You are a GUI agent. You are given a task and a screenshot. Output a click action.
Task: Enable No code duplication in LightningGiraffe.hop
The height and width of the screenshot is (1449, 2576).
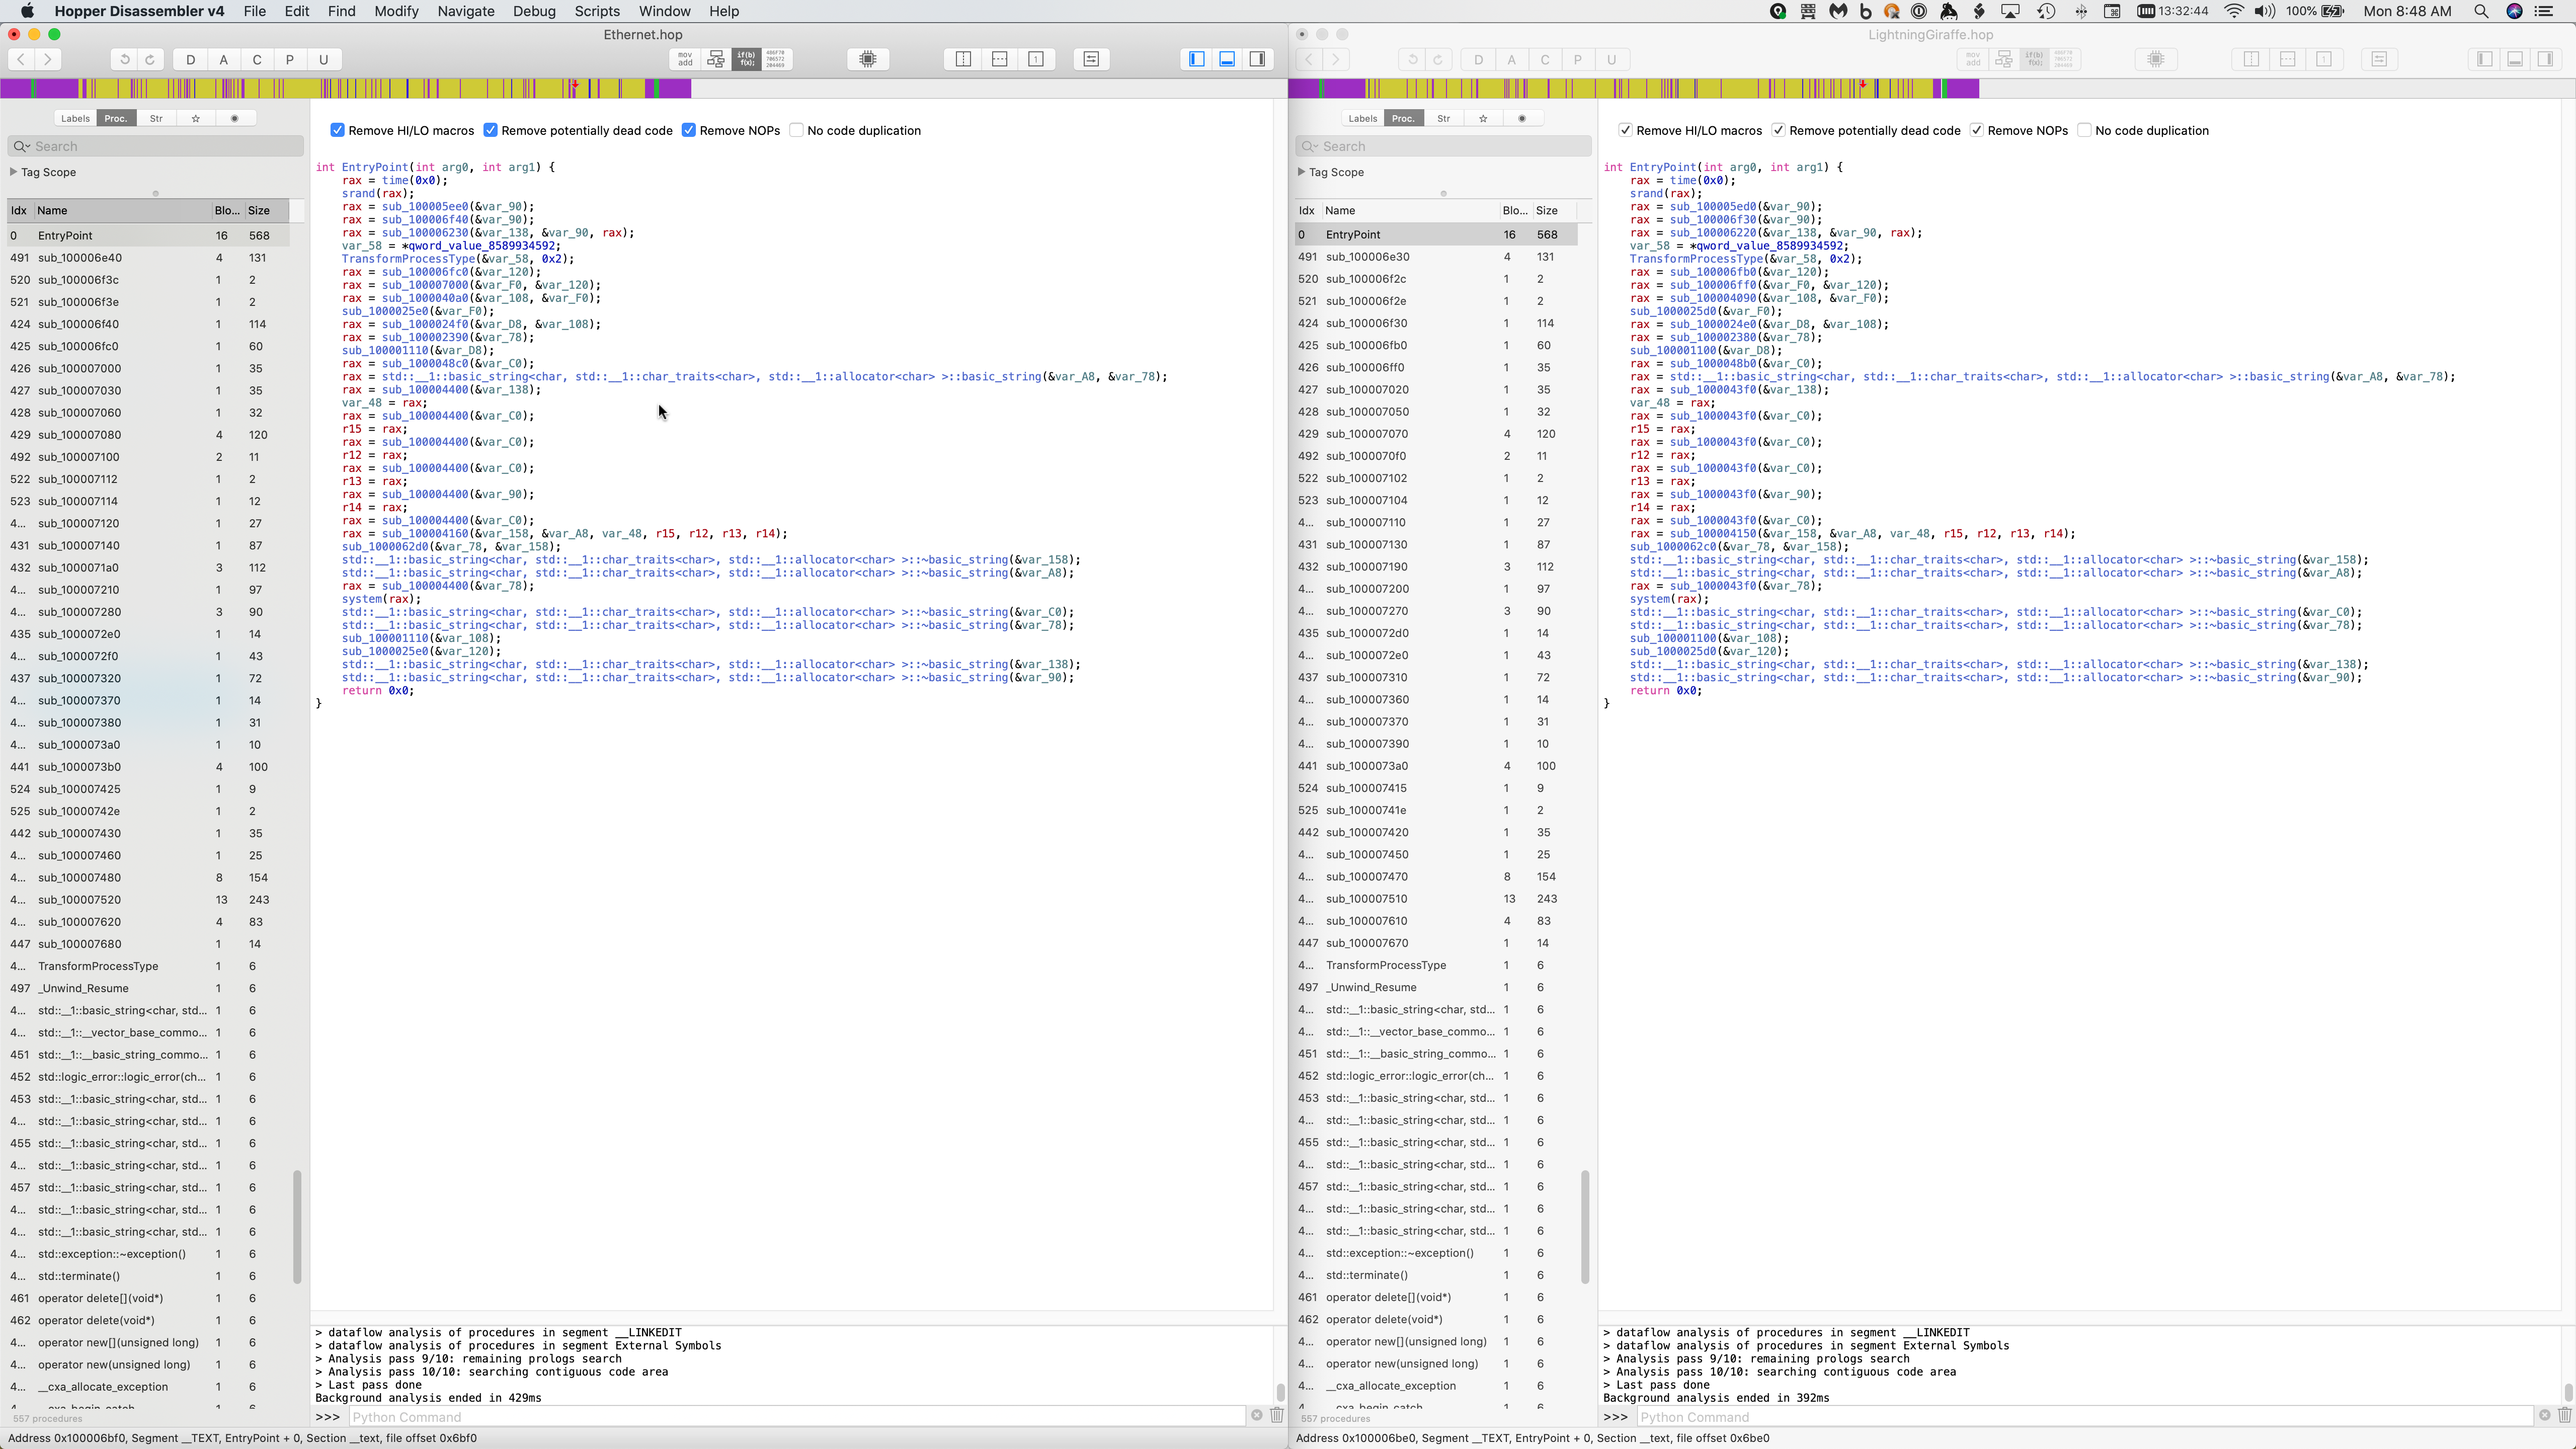click(x=2084, y=130)
